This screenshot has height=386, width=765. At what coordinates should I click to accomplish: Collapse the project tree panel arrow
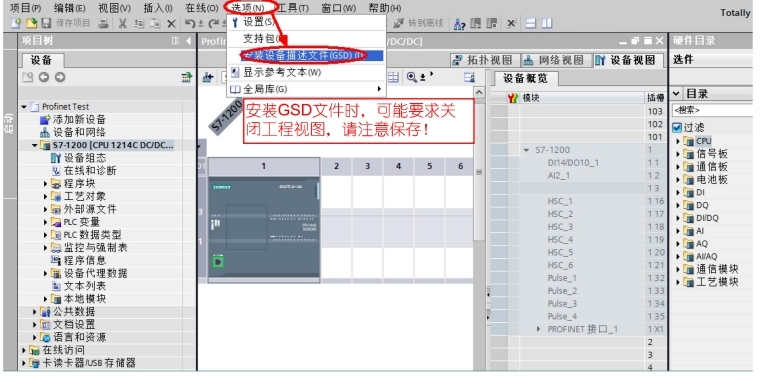click(189, 41)
